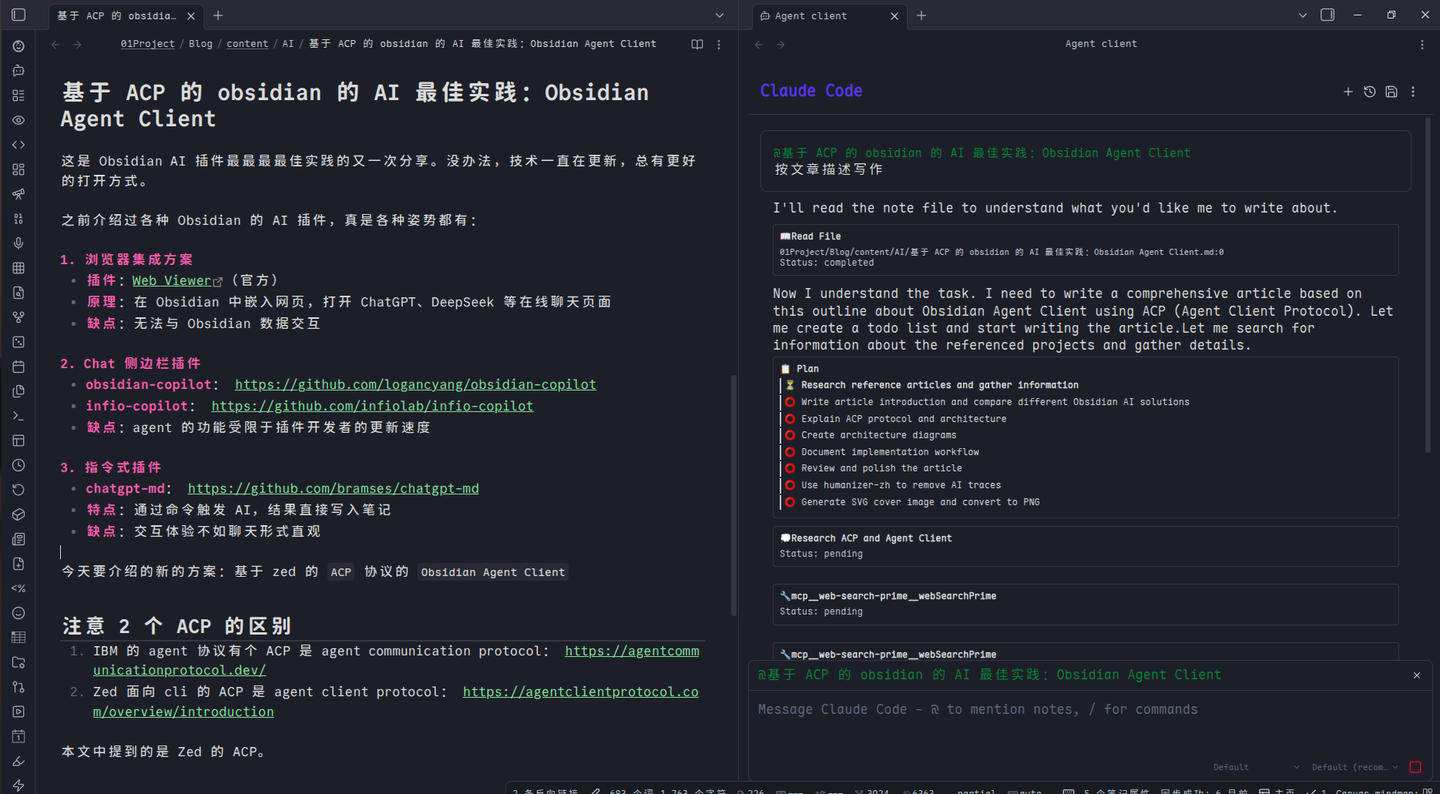Click the content breadcrumb folder

click(247, 44)
